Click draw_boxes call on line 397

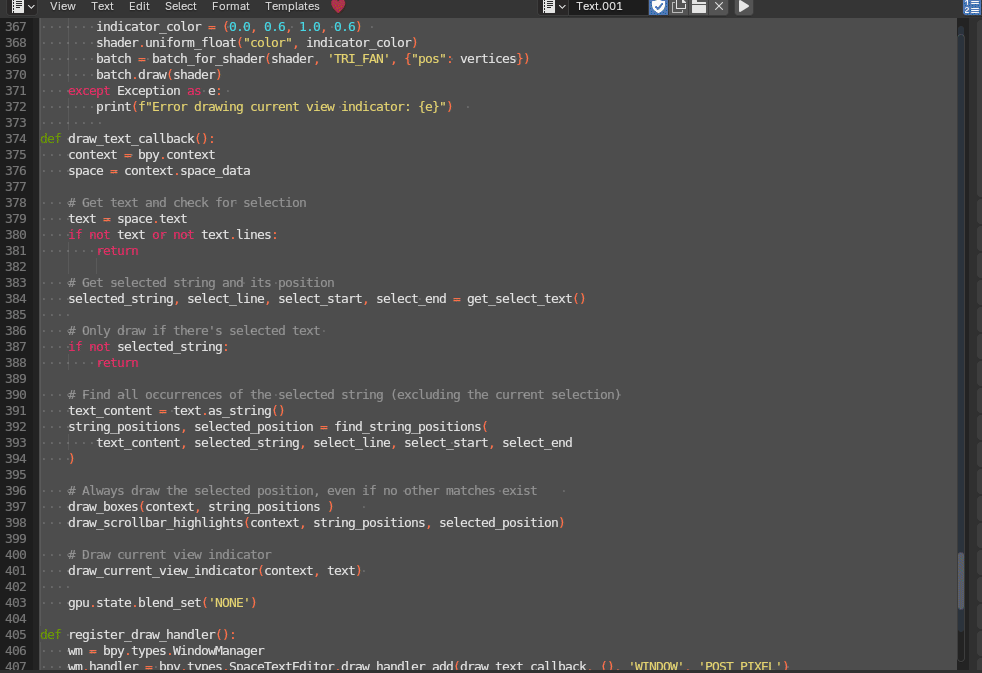[x=200, y=506]
